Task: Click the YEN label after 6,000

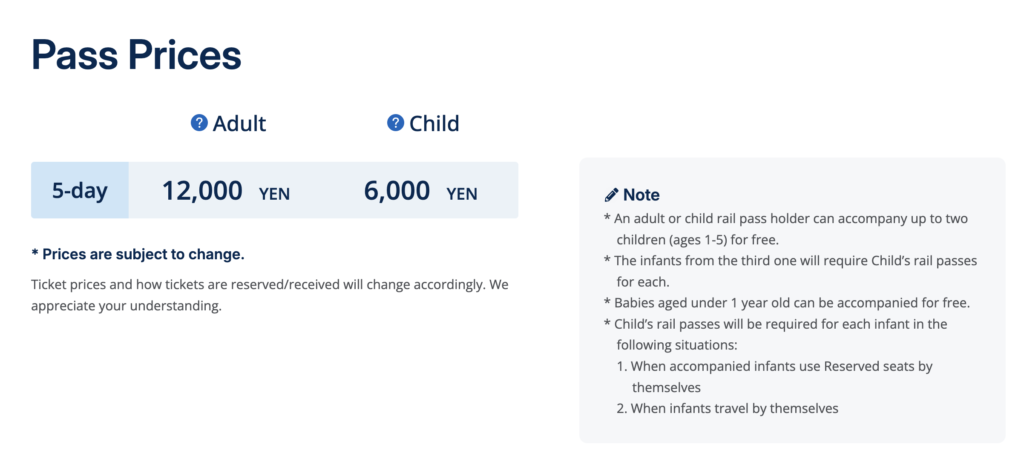Action: pyautogui.click(x=462, y=194)
